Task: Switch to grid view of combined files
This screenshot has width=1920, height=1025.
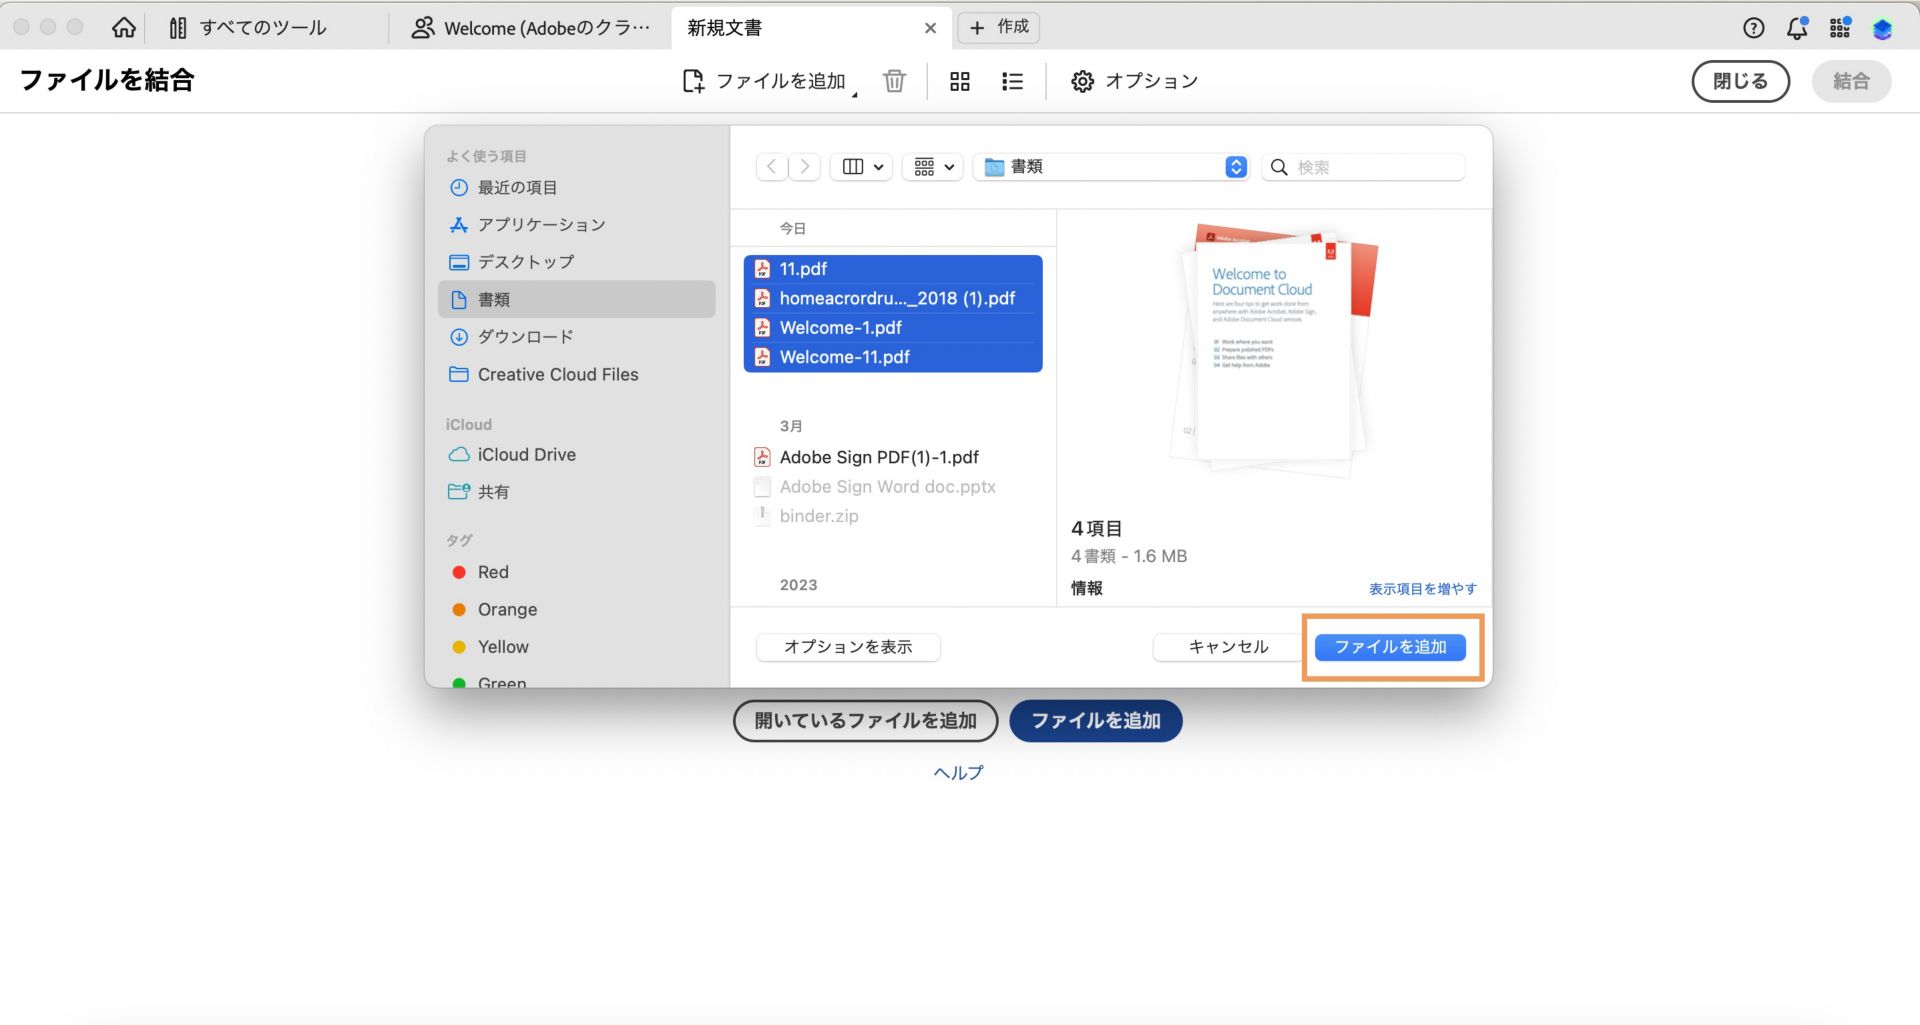Action: pyautogui.click(x=959, y=81)
